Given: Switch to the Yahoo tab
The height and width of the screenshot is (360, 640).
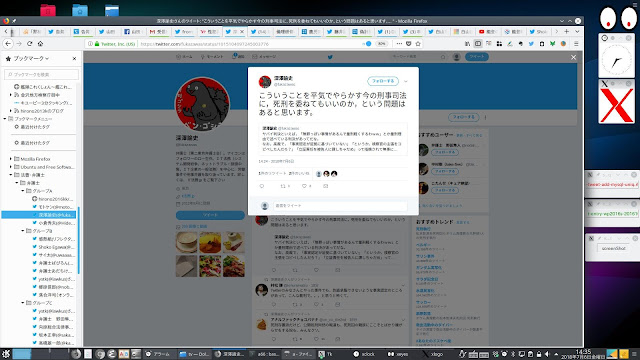Looking at the screenshot, I should (209, 31).
